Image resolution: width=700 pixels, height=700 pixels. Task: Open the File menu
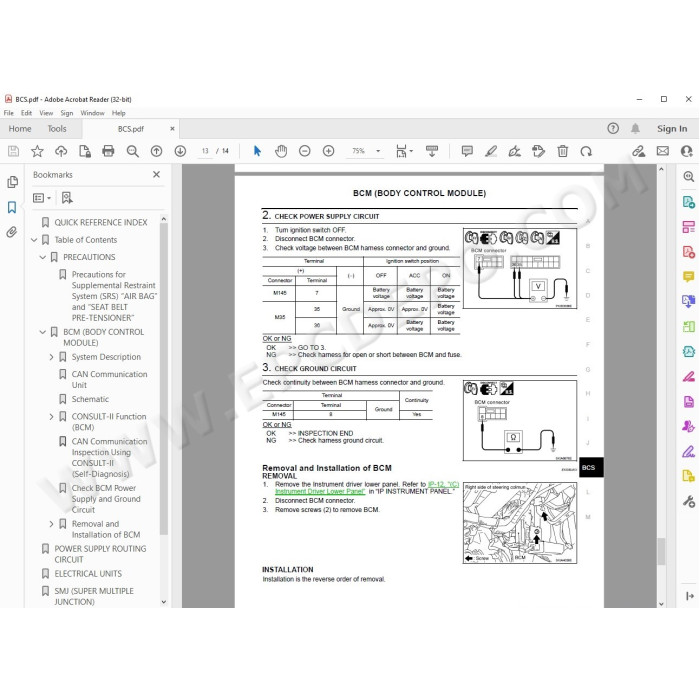(x=8, y=113)
